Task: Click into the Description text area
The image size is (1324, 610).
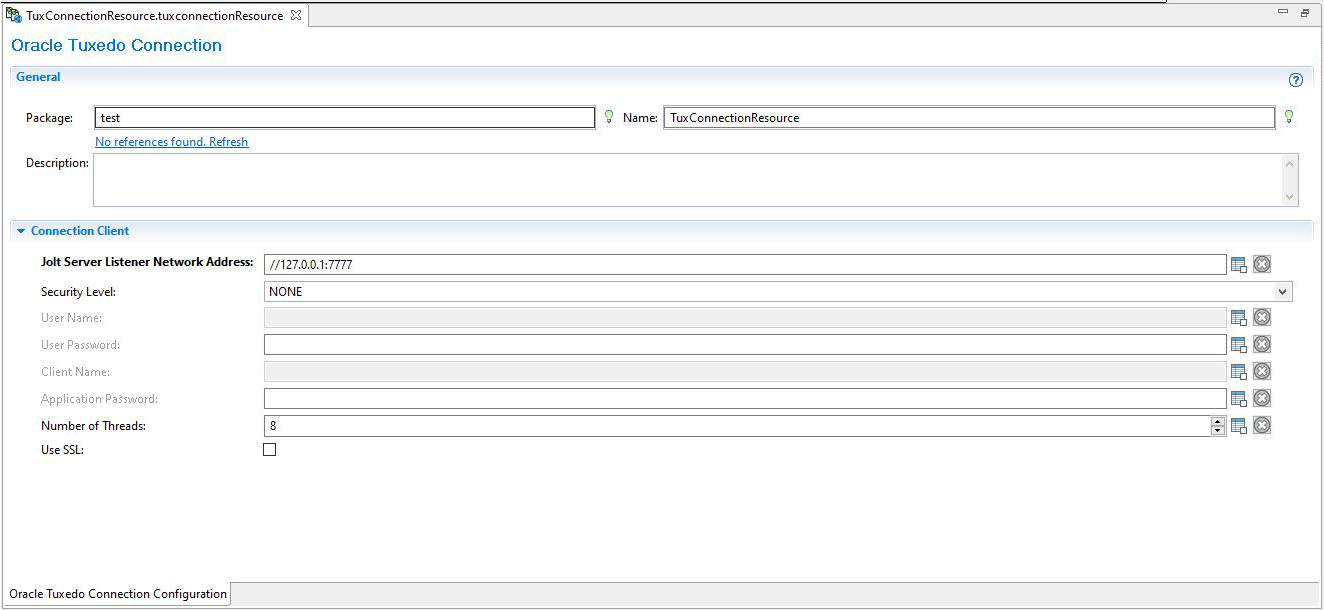Action: (x=687, y=180)
